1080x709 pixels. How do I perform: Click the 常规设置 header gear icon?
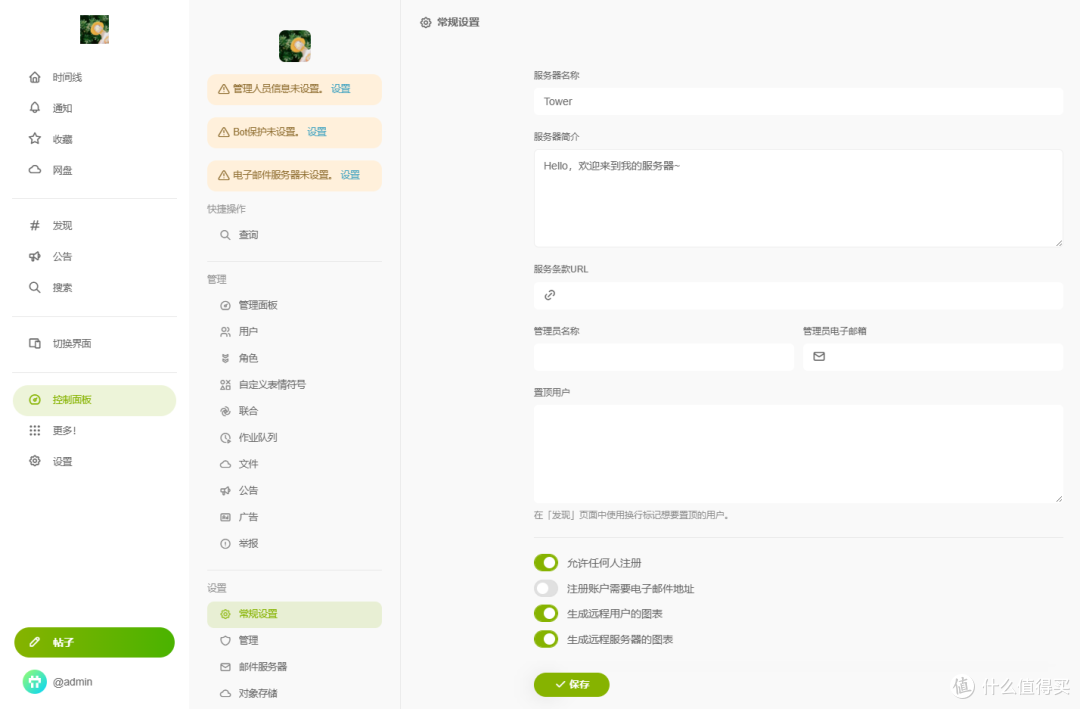pos(426,23)
